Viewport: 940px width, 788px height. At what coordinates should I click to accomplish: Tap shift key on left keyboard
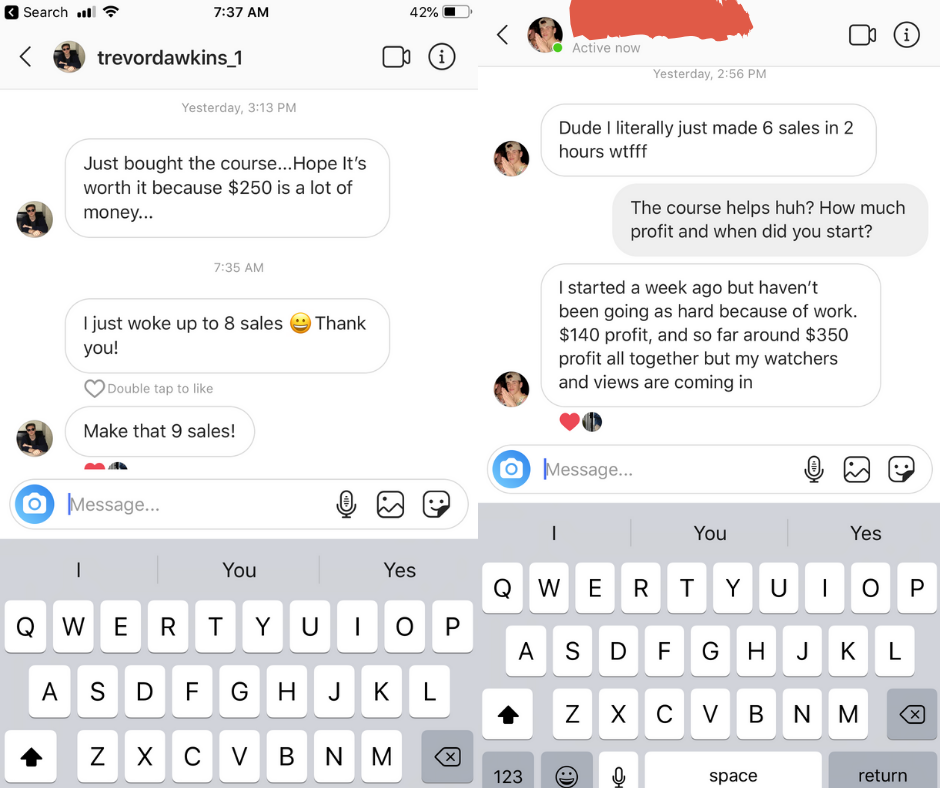click(31, 756)
